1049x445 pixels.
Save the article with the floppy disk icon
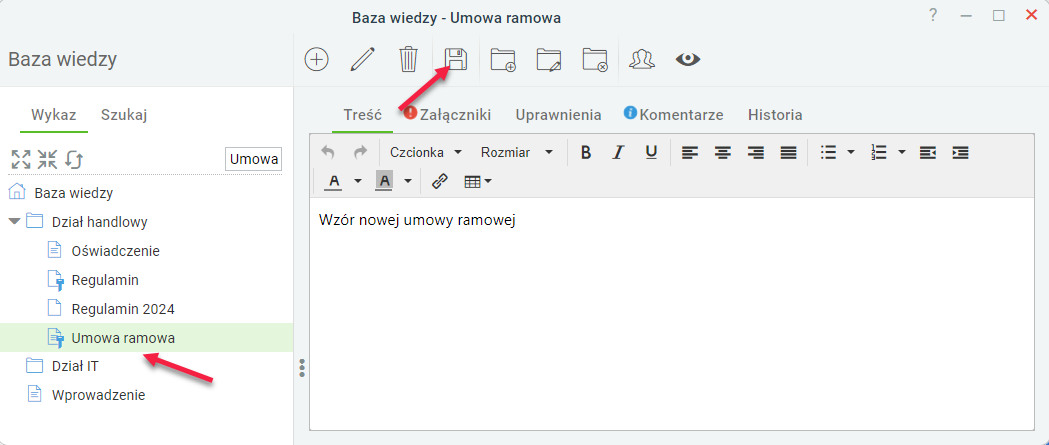(456, 60)
